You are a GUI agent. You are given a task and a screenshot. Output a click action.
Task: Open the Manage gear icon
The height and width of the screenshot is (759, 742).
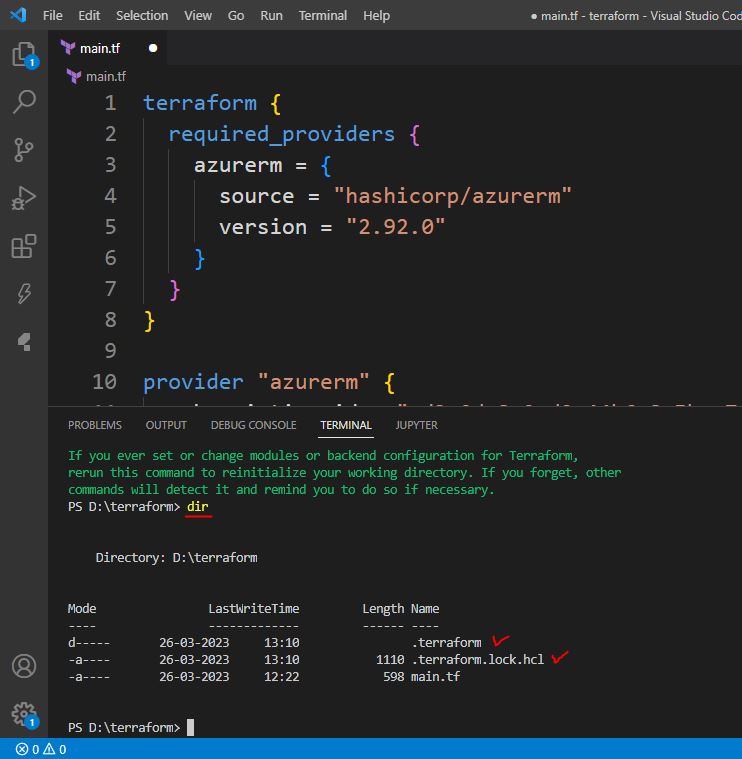(x=23, y=713)
